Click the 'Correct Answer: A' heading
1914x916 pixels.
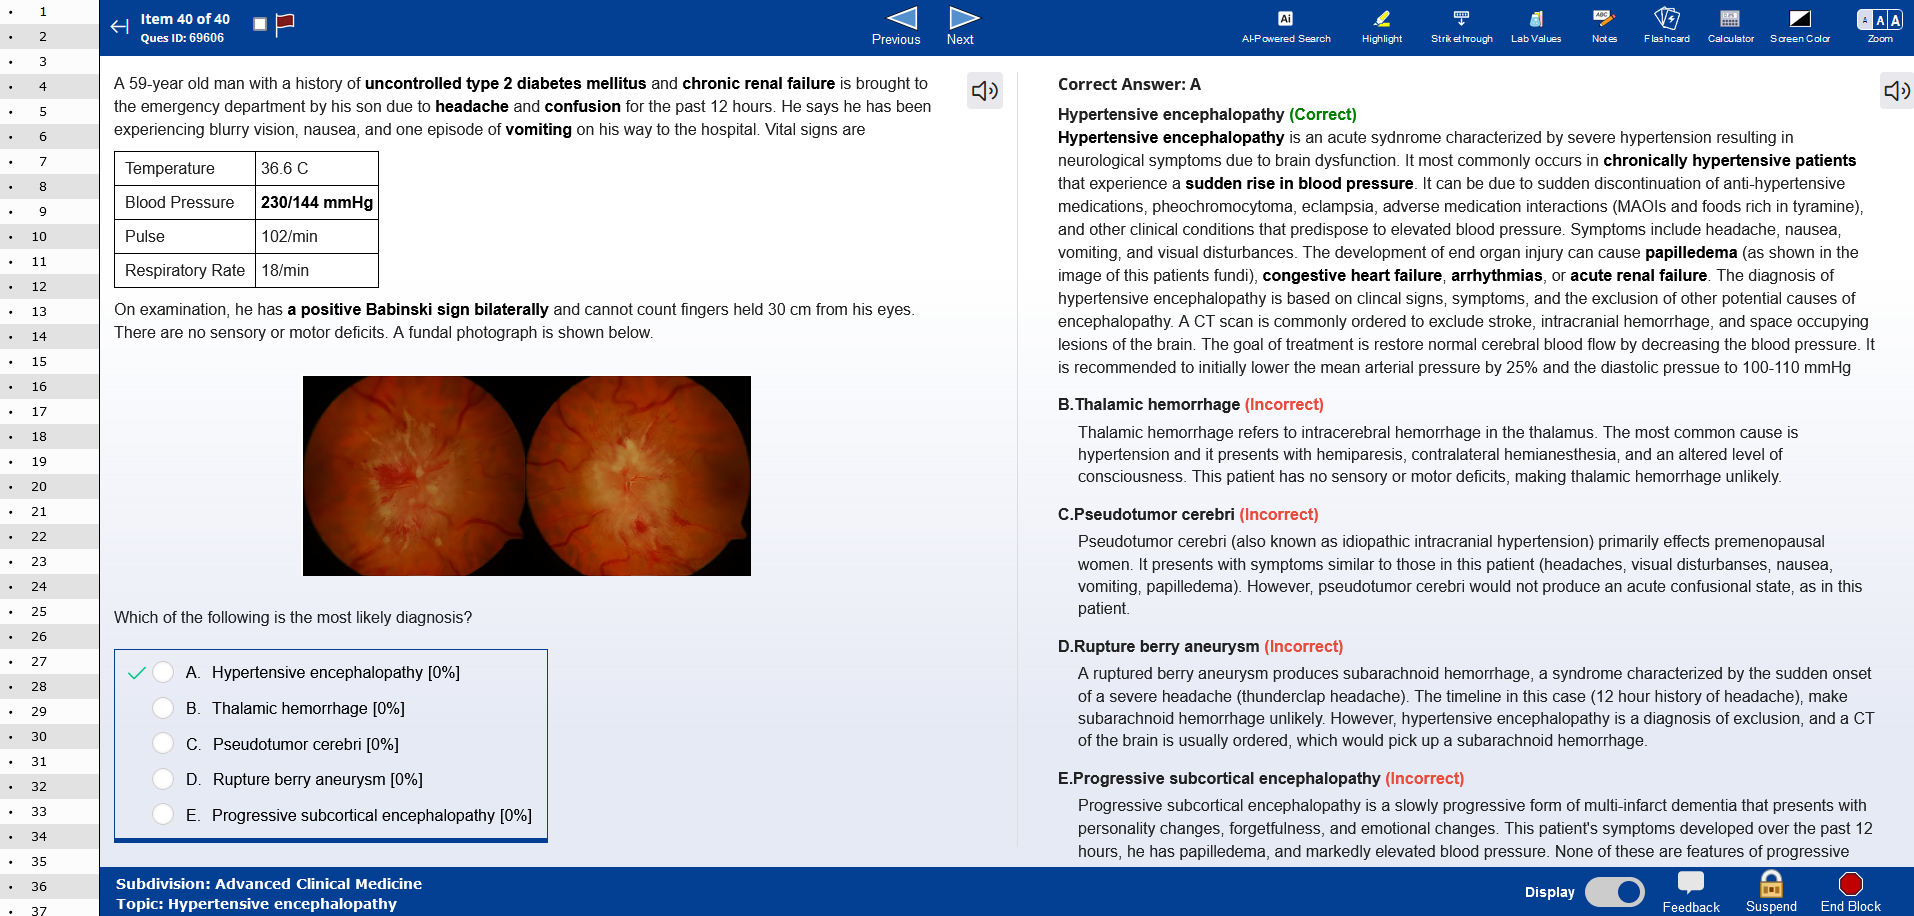pyautogui.click(x=1129, y=85)
